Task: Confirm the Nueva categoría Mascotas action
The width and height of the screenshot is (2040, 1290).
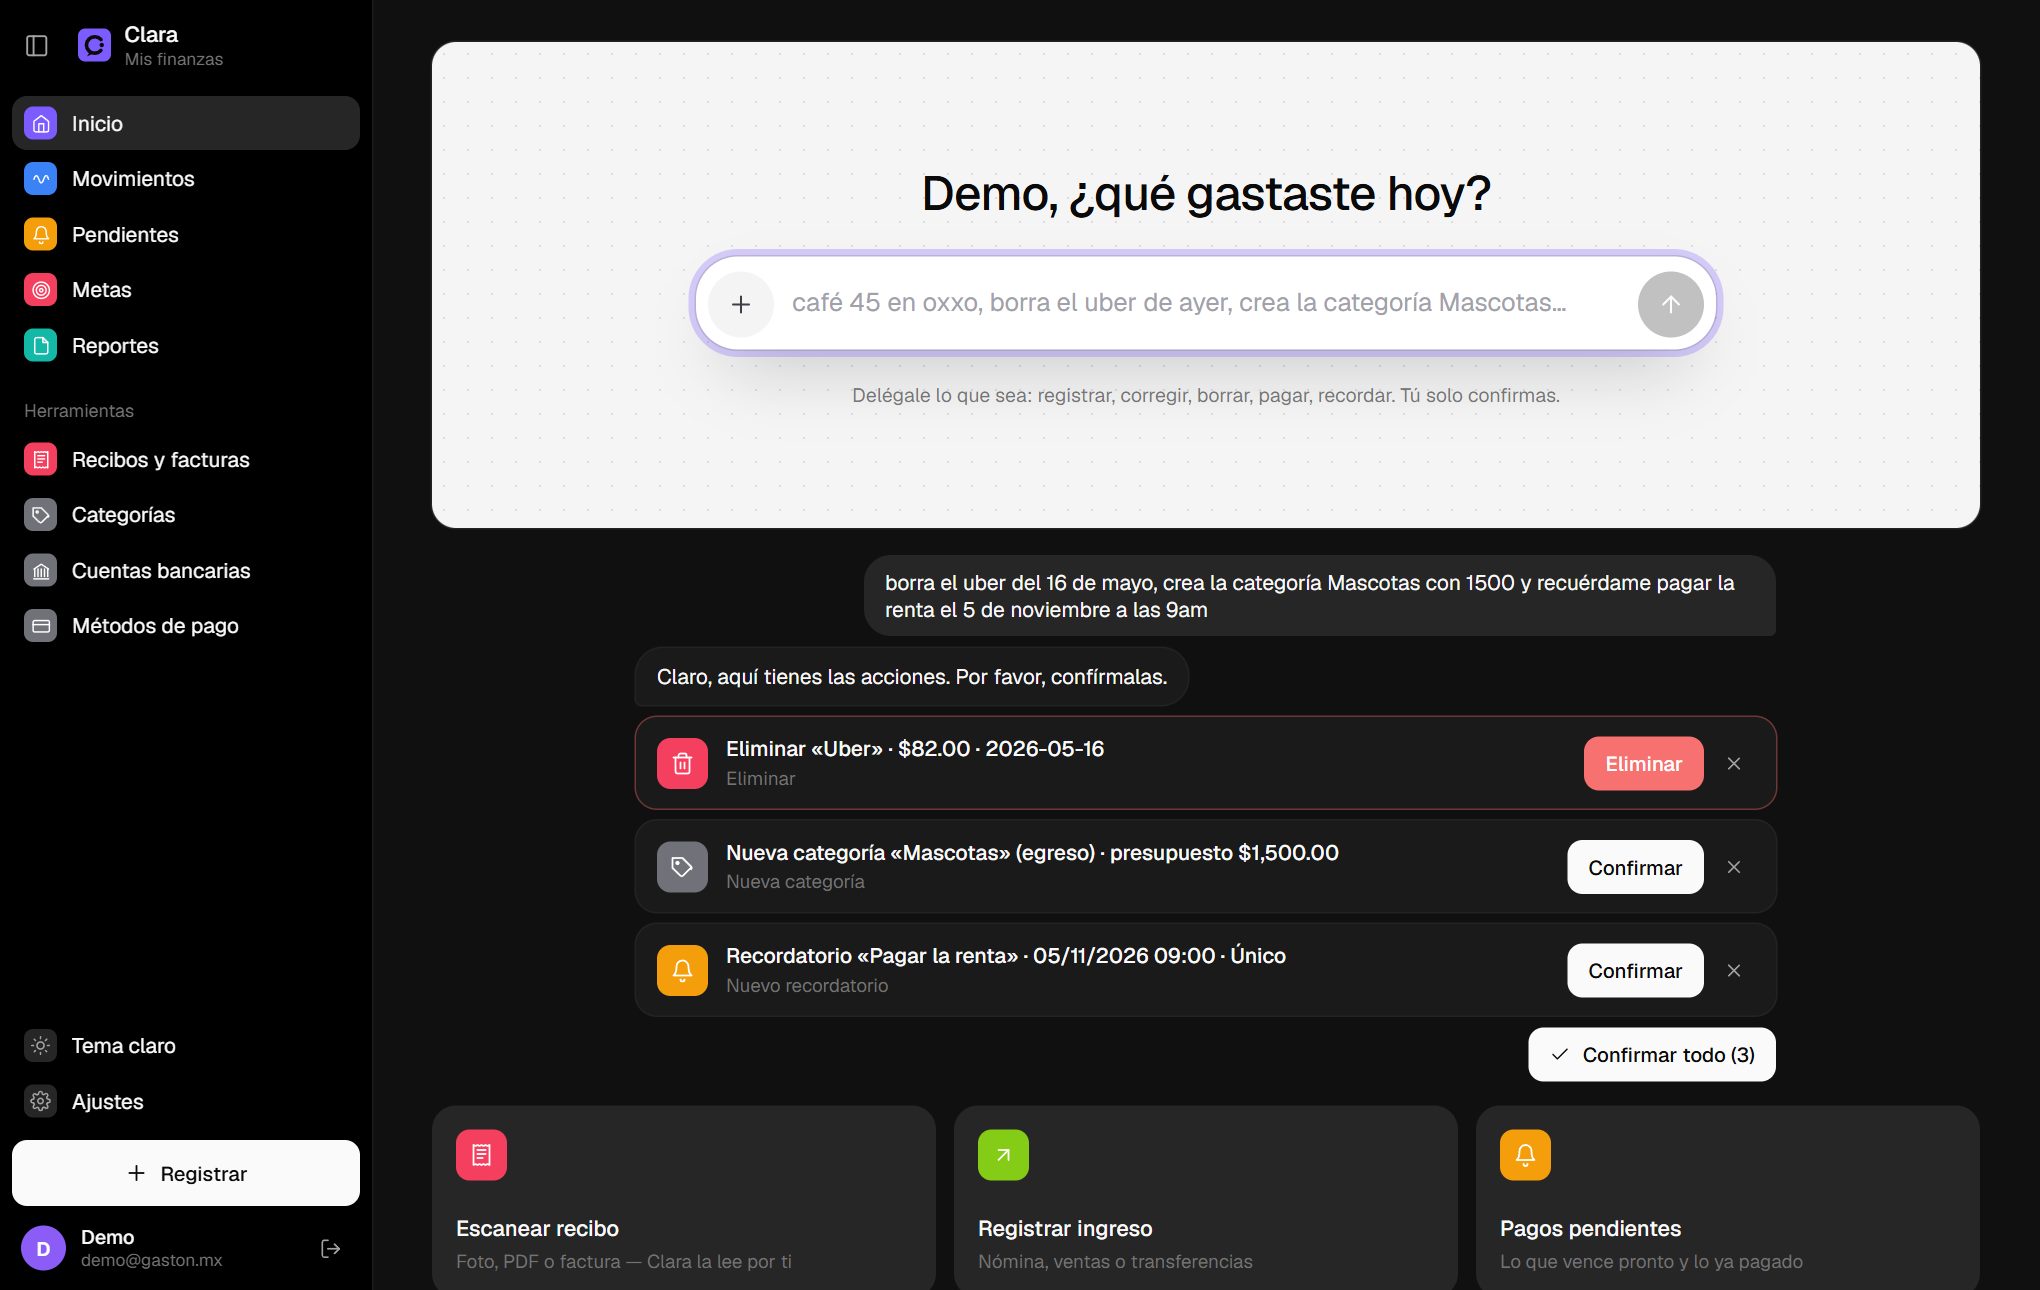Action: click(1635, 867)
